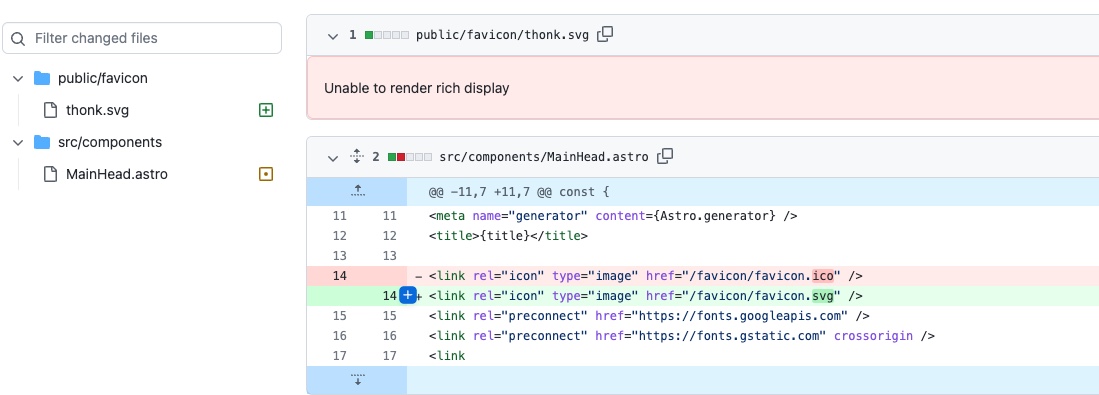Click the hunk header @@ -11,7 +11,7 @@
This screenshot has height=395, width=1099.
[519, 191]
